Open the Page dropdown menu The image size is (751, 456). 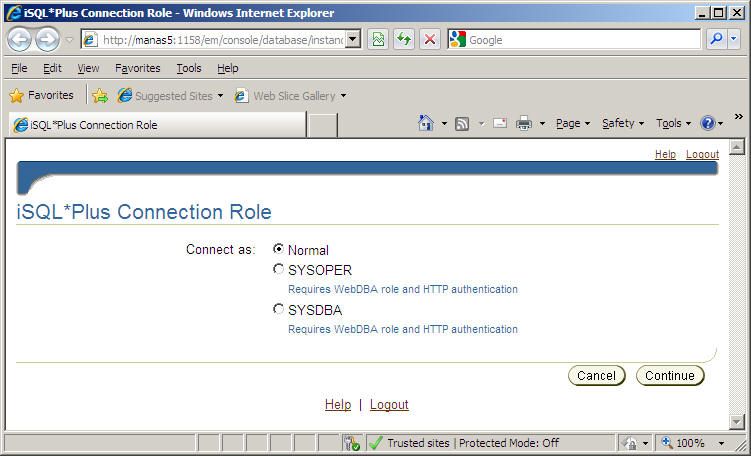coord(572,123)
